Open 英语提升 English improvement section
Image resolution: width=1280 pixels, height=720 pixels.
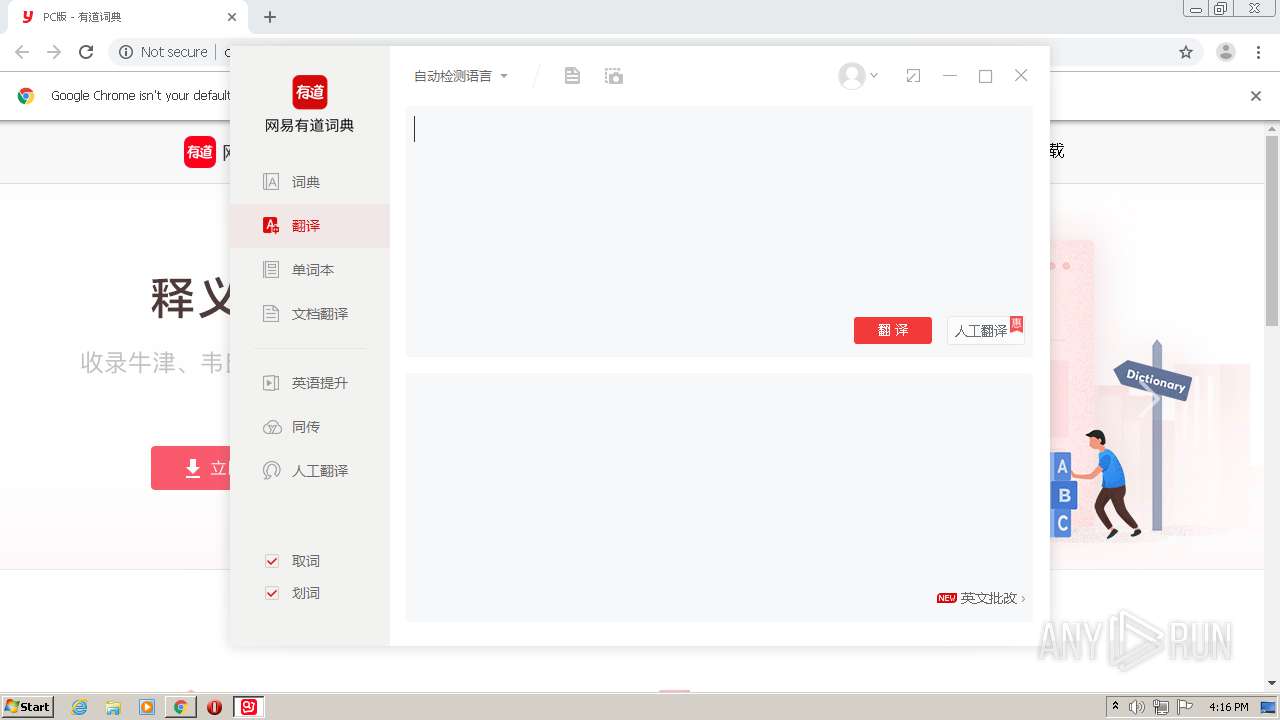310,383
